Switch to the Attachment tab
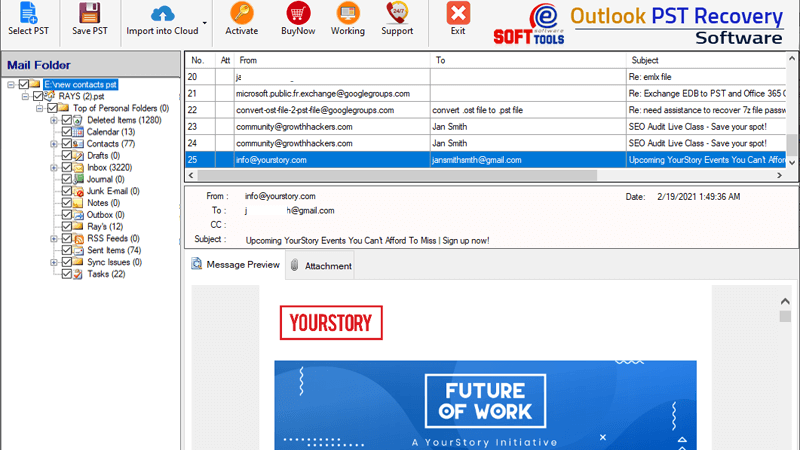 320,266
